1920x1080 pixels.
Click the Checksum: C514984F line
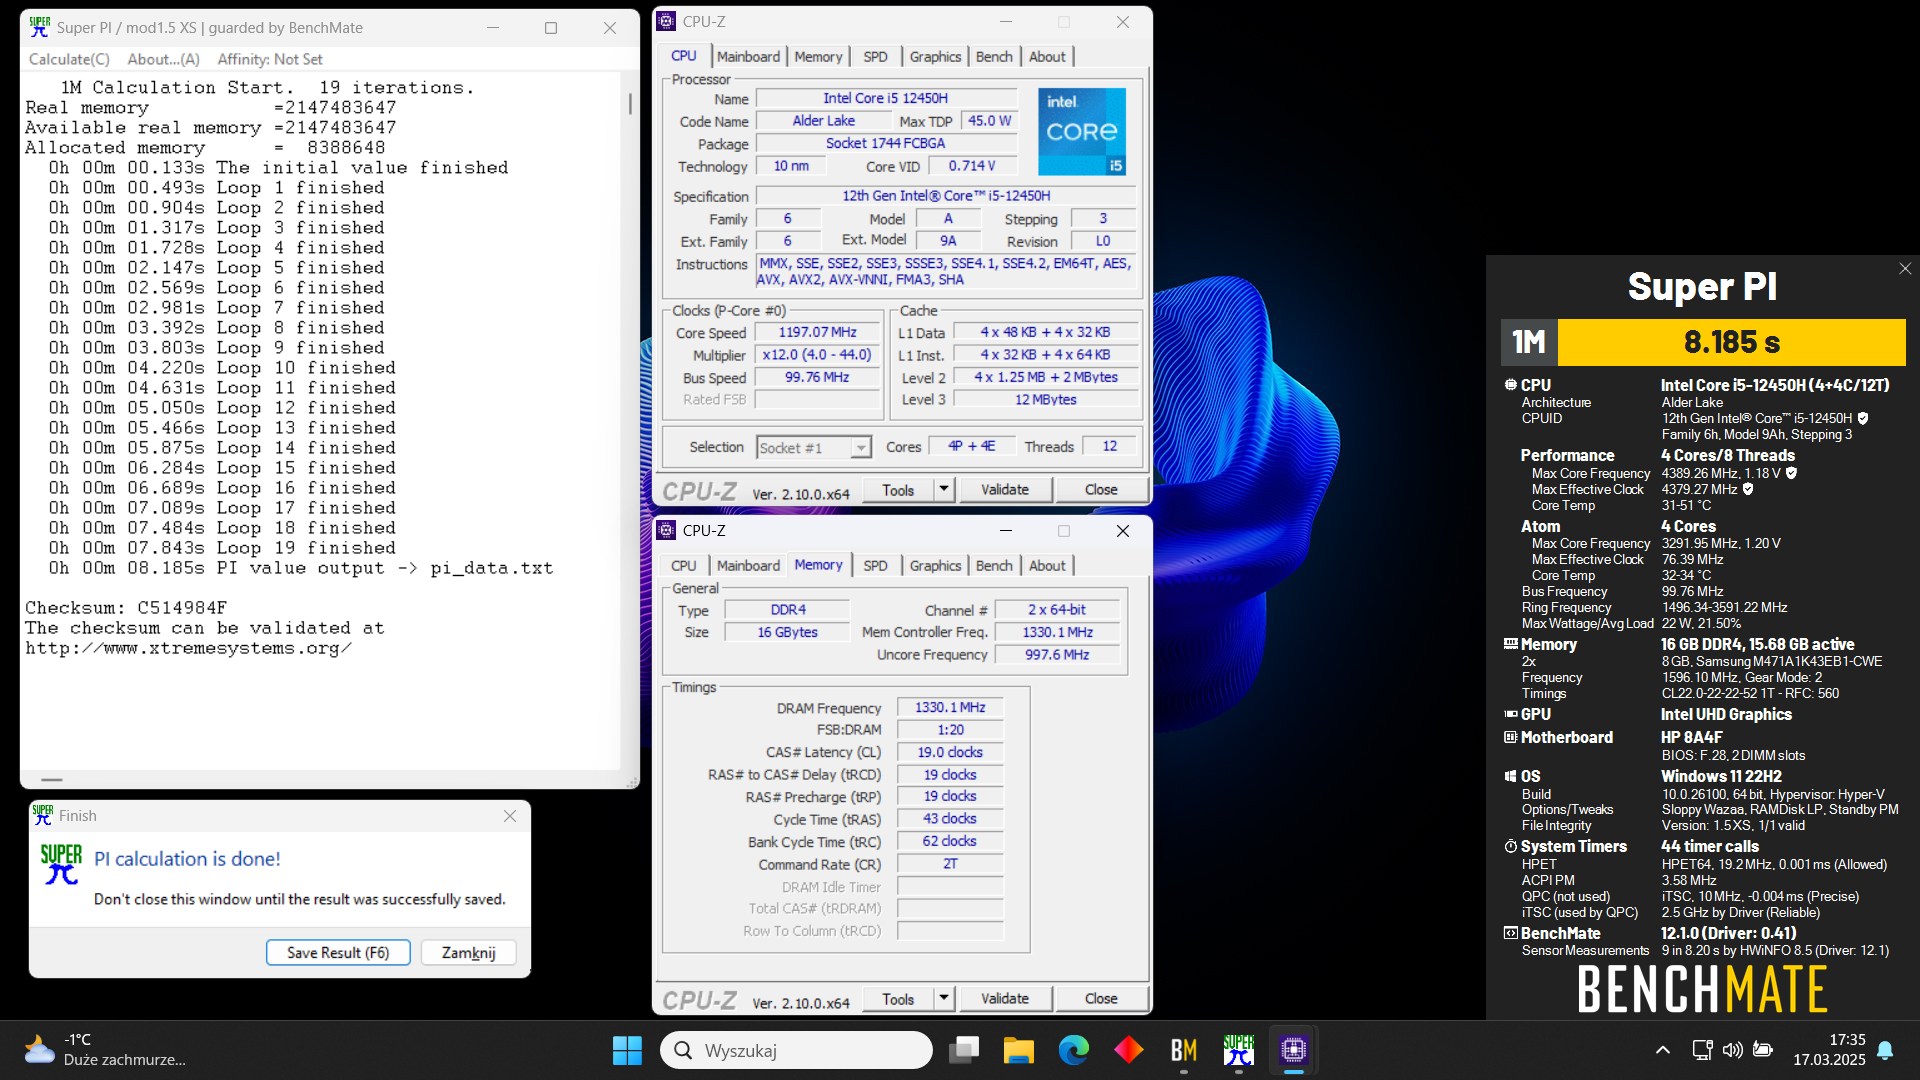click(126, 608)
